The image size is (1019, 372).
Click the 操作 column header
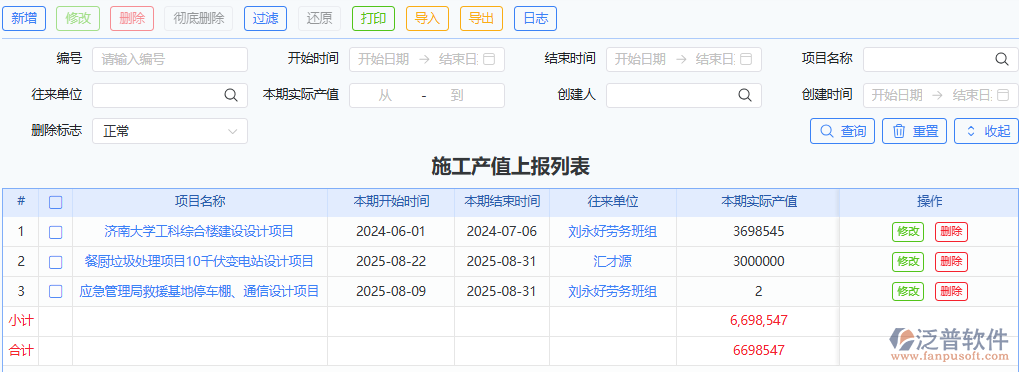pos(929,202)
